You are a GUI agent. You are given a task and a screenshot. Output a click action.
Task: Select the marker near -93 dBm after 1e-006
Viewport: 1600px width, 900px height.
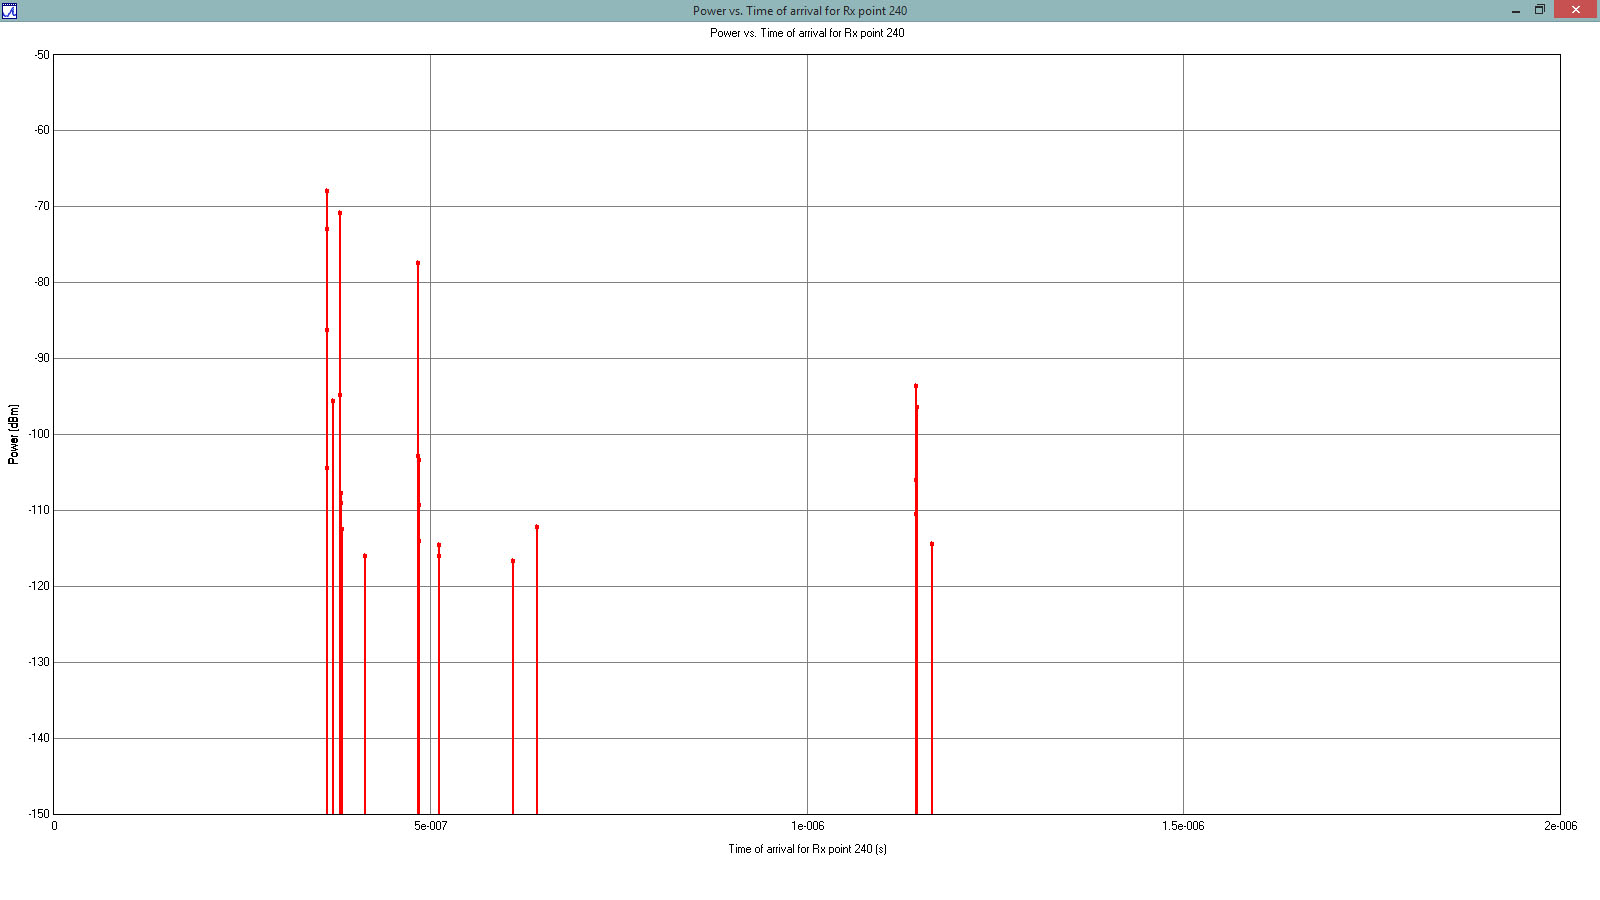coord(916,386)
